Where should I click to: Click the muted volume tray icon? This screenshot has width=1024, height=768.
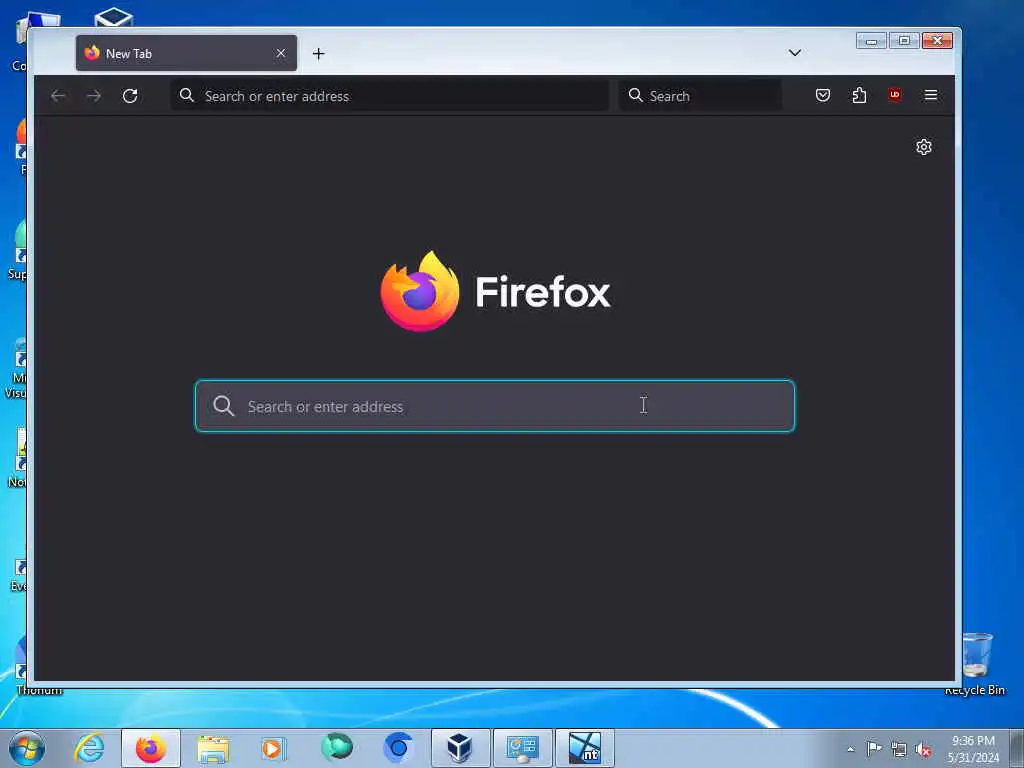pyautogui.click(x=923, y=750)
